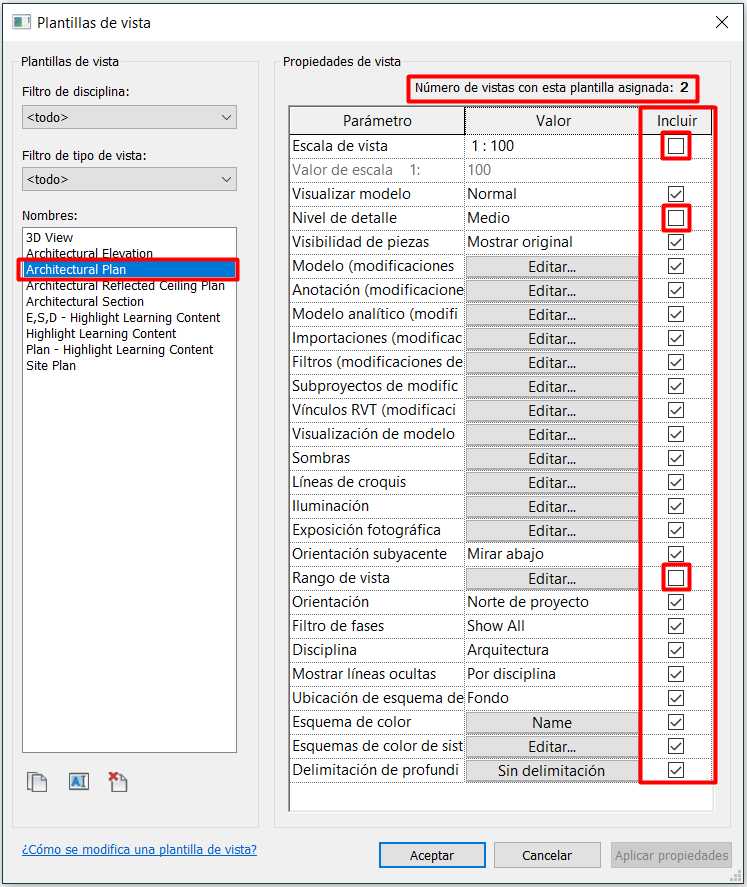Viewport: 747px width, 887px height.
Task: Uncheck Incluir for Visualizar modelo
Action: click(x=676, y=194)
